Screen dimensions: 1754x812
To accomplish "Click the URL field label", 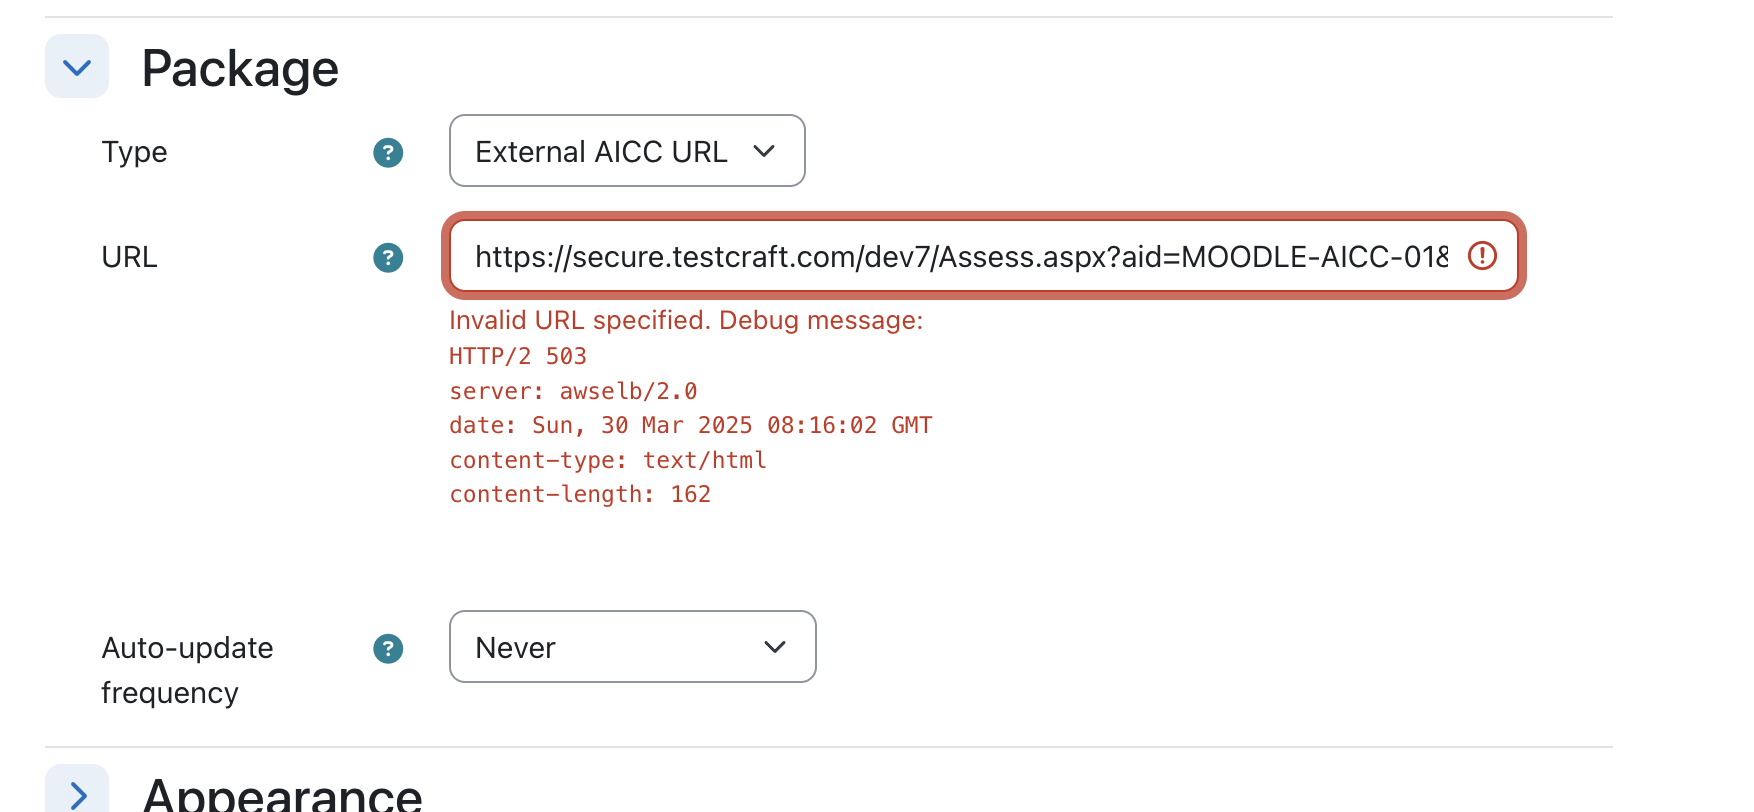I will click(x=129, y=257).
